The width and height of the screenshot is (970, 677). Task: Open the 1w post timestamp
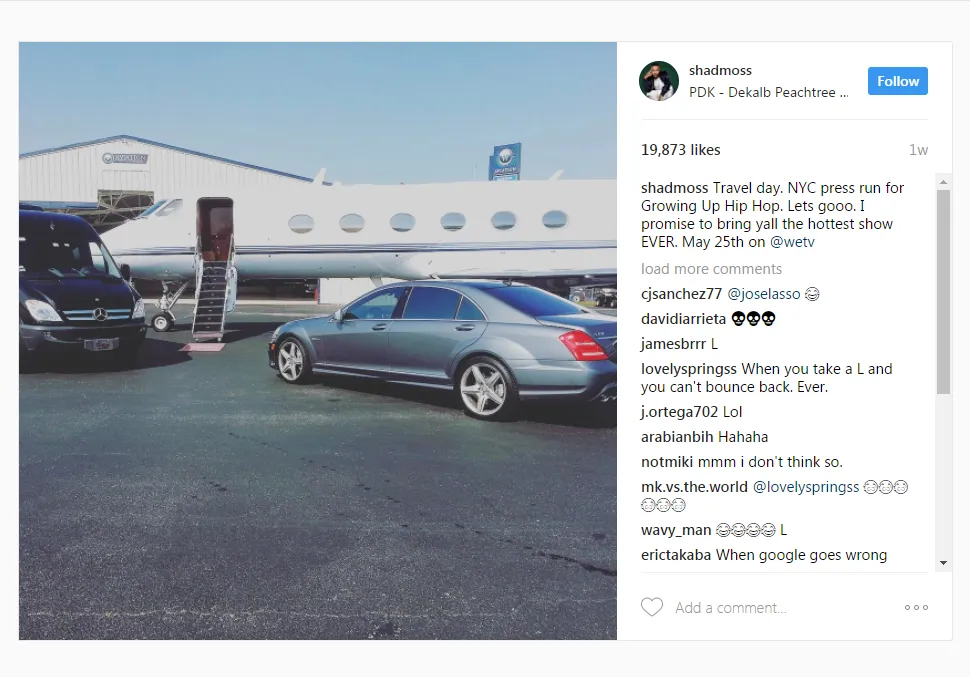tap(918, 150)
